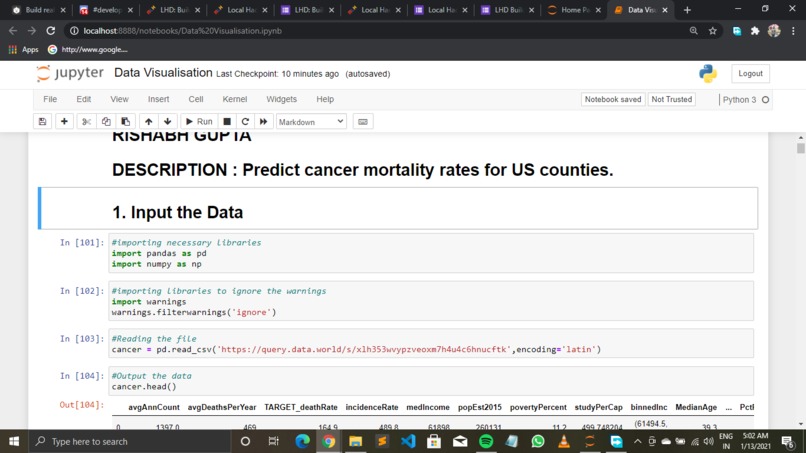Restart kernel and run all cells
The image size is (806, 453).
264,122
